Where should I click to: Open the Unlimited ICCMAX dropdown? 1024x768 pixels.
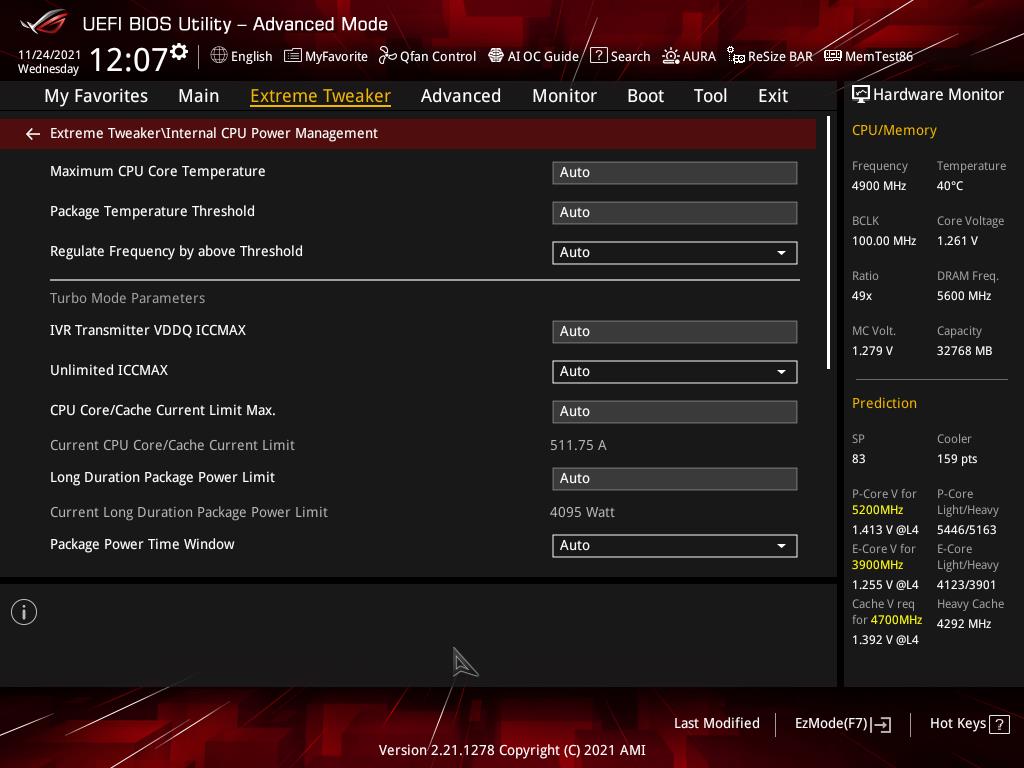(x=674, y=372)
